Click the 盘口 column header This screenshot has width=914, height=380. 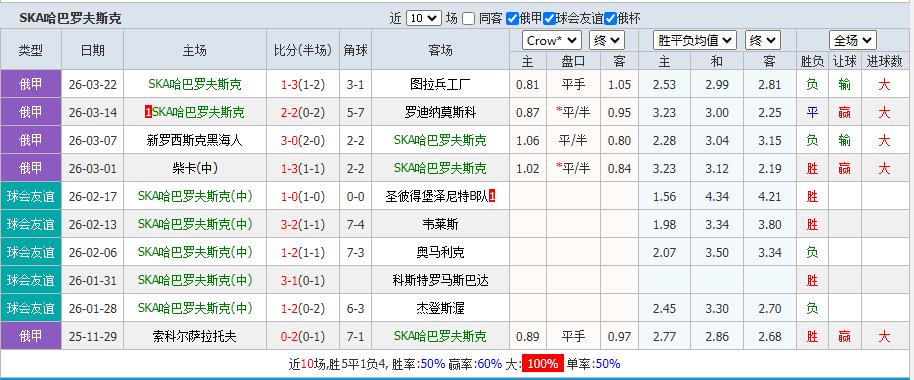pos(573,61)
